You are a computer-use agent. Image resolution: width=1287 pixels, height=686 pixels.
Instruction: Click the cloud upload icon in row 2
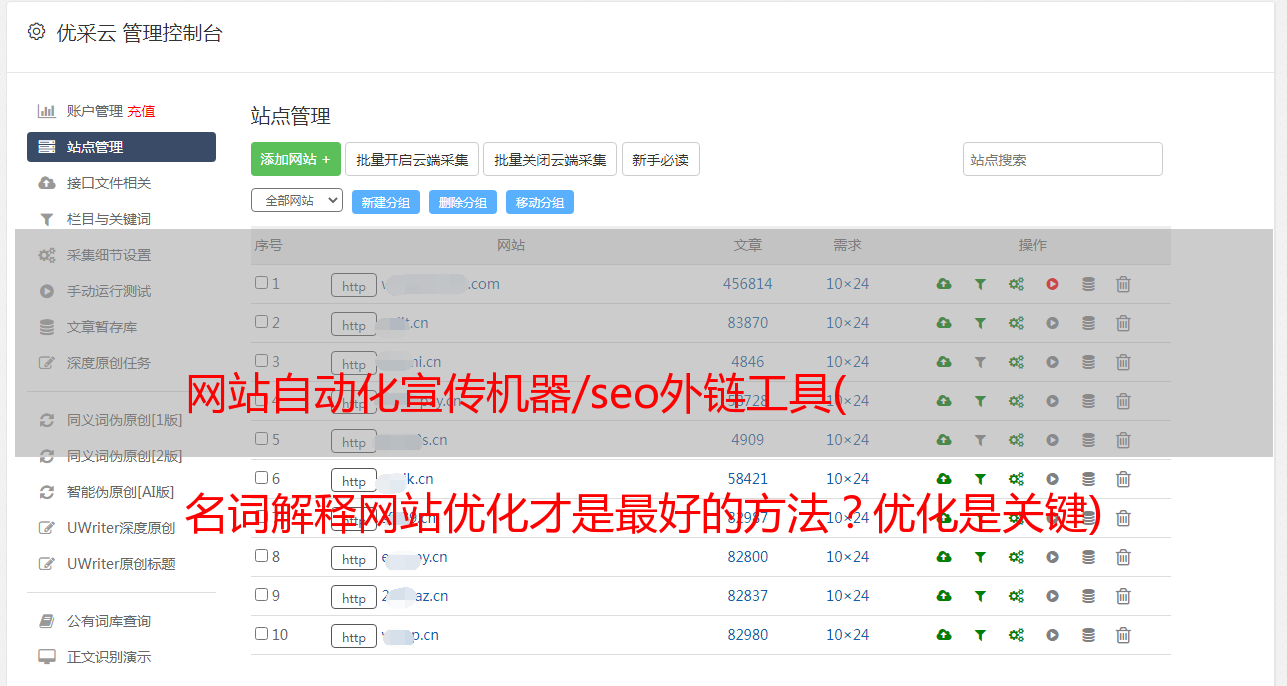944,323
